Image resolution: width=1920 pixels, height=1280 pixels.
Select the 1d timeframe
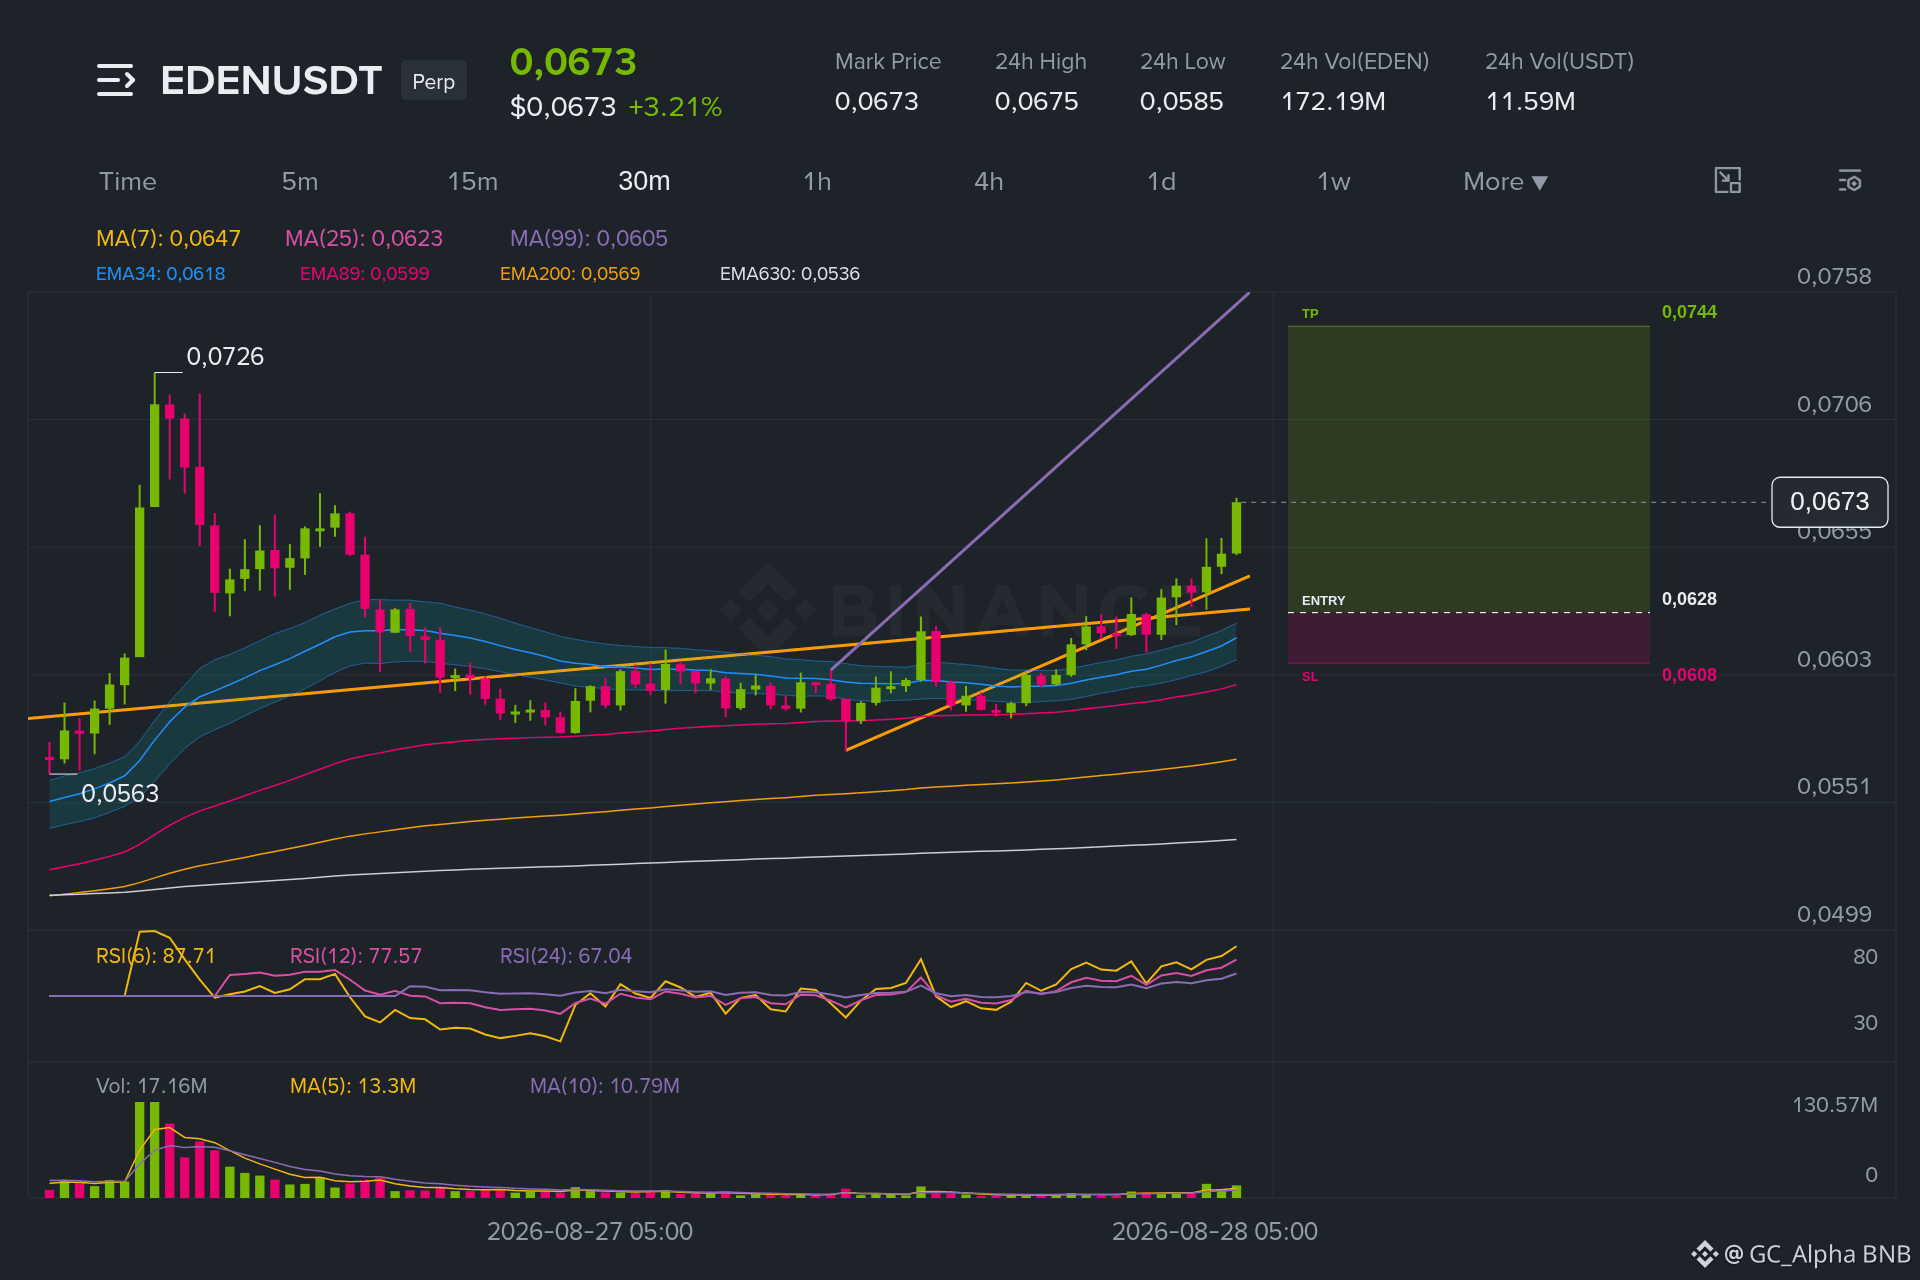coord(1161,182)
